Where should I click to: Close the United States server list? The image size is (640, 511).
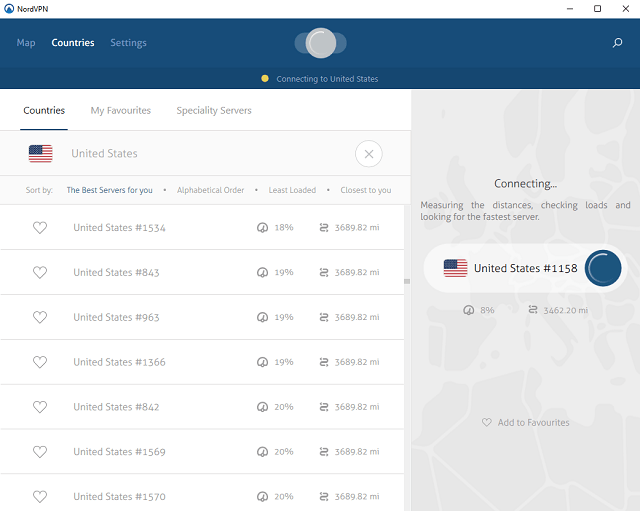tap(369, 154)
